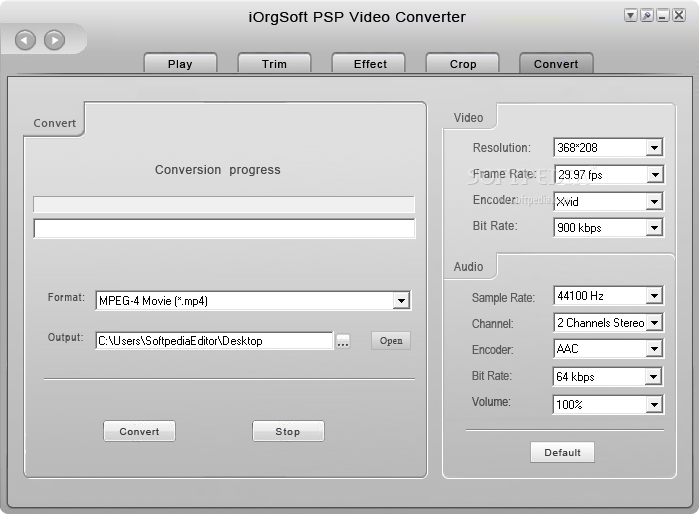The width and height of the screenshot is (699, 514).
Task: Open the video Bit Rate 900 kbps dropdown
Action: [x=654, y=228]
